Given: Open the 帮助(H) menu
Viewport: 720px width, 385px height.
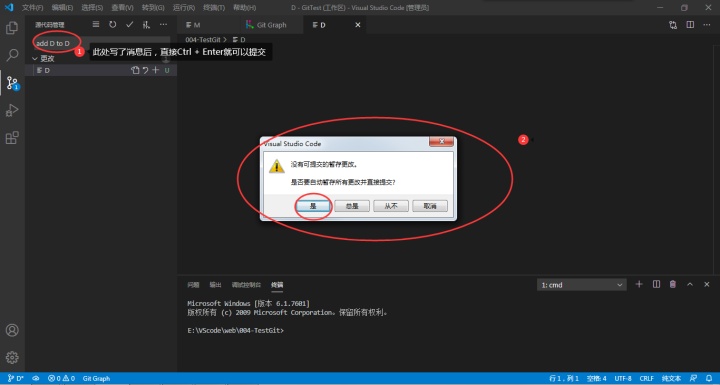Looking at the screenshot, I should (244, 8).
